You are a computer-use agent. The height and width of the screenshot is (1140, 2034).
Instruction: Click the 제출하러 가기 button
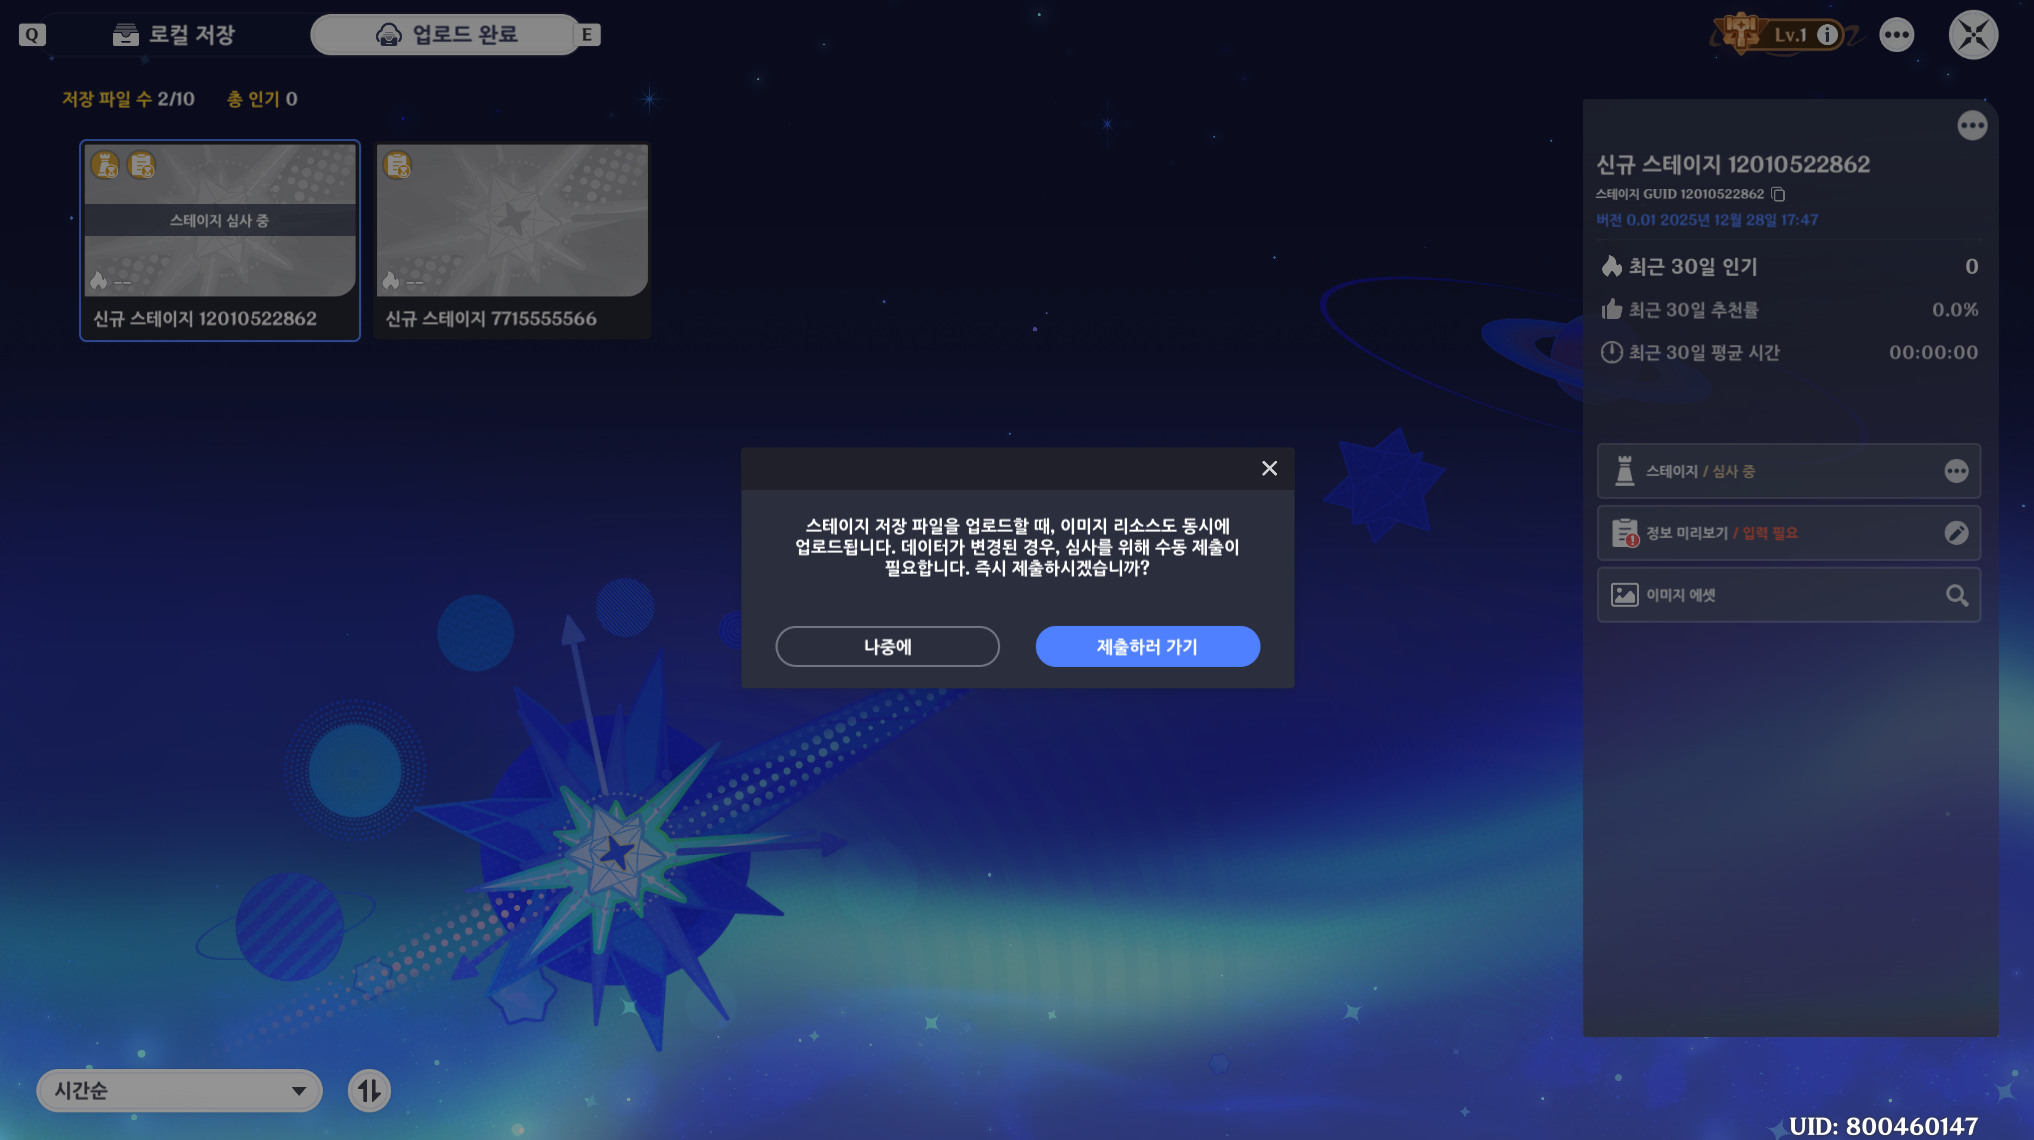[x=1147, y=647]
